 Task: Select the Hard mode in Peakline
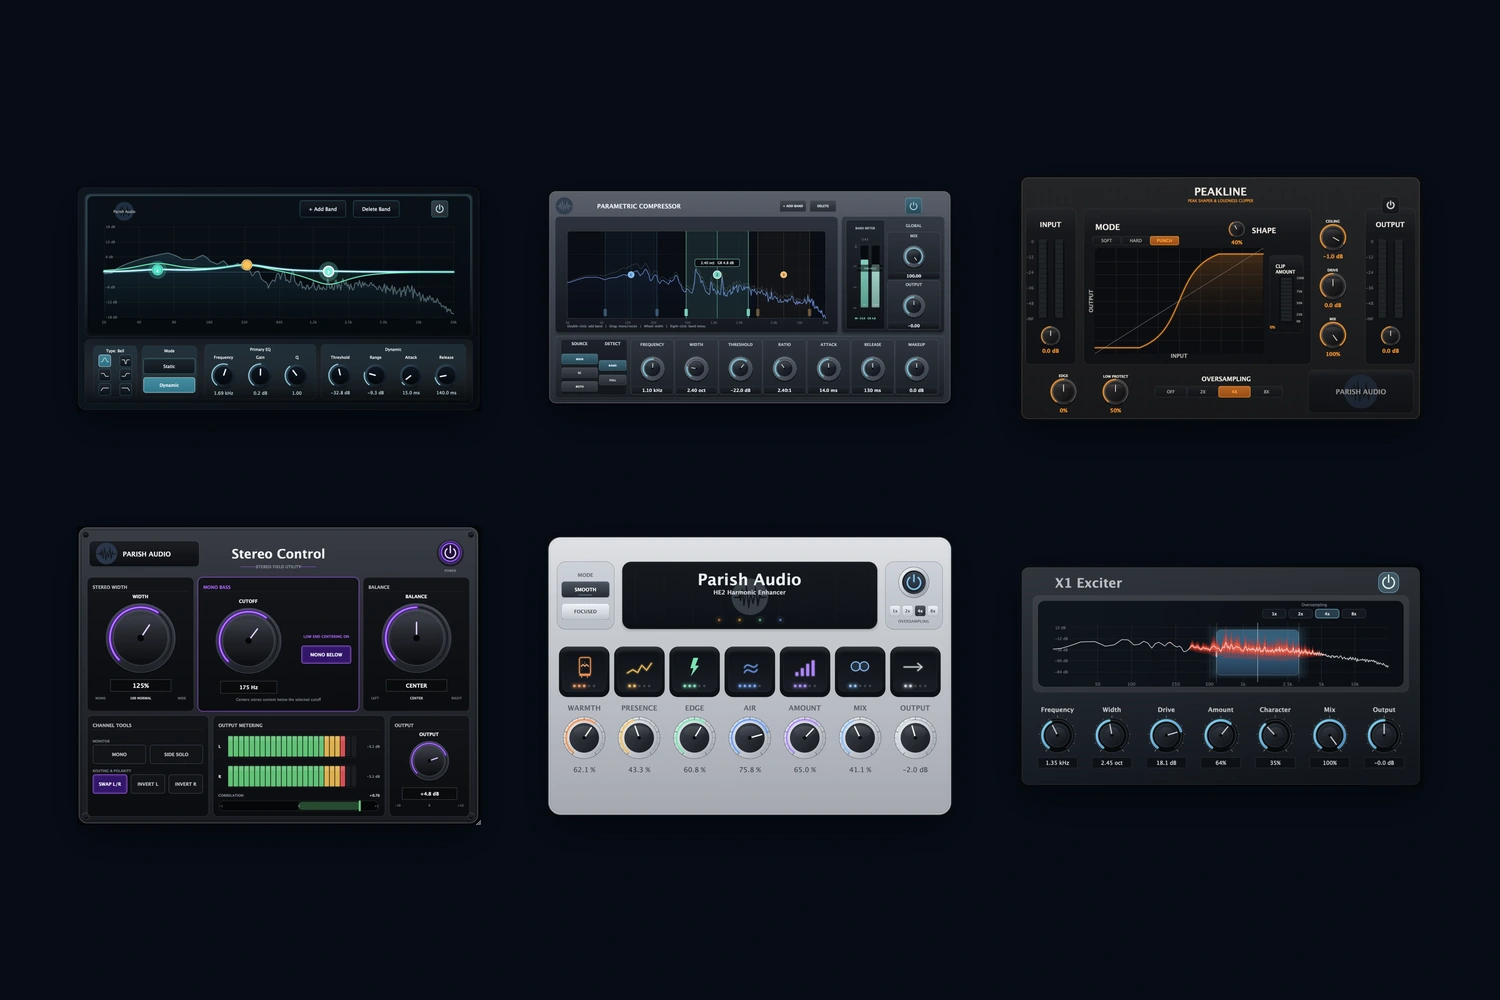pyautogui.click(x=1136, y=241)
